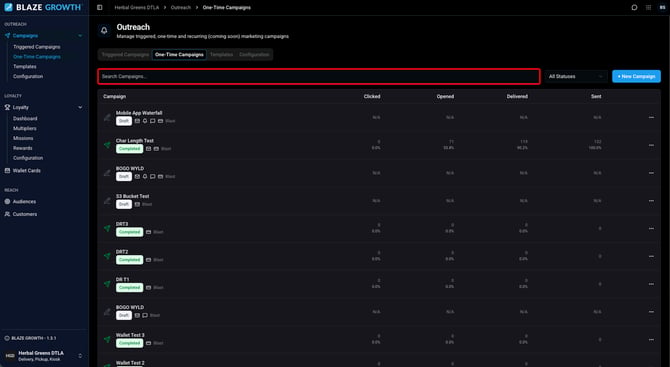Click the Campaigns paper-plane icon in sidebar
Screen dimensions: 670x367
click(7, 36)
